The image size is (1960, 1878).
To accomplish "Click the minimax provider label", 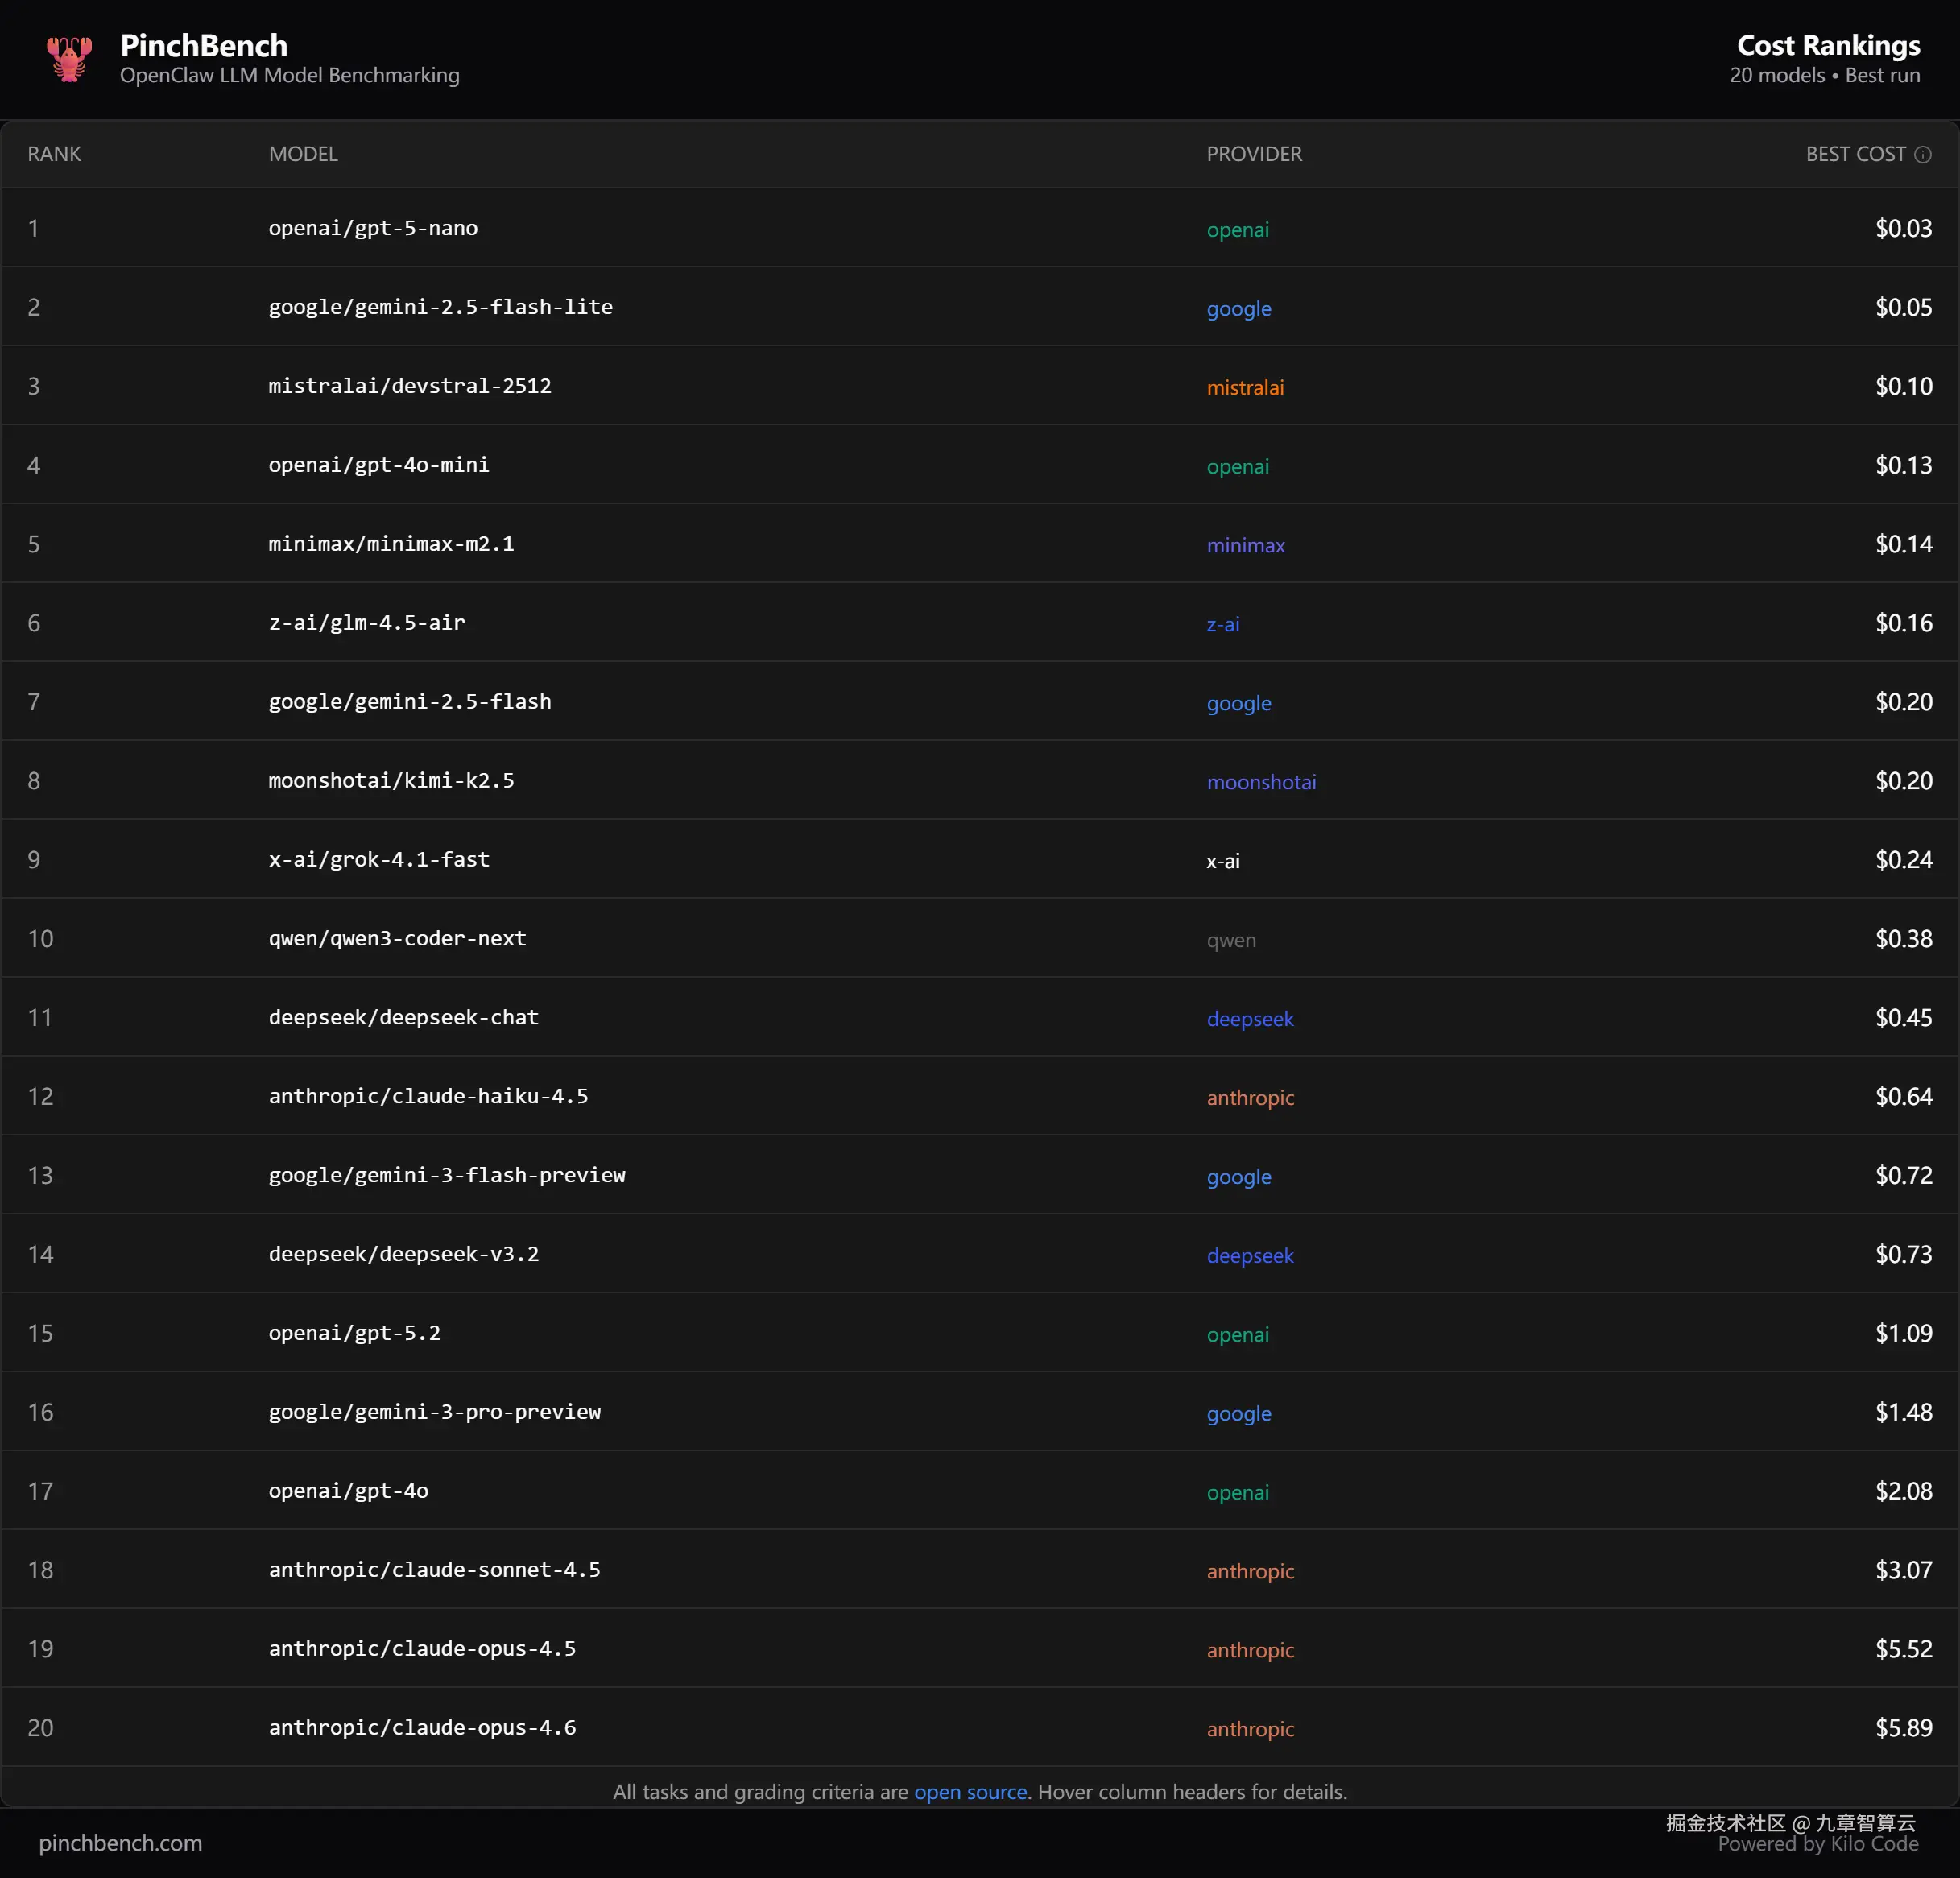I will click(x=1245, y=545).
